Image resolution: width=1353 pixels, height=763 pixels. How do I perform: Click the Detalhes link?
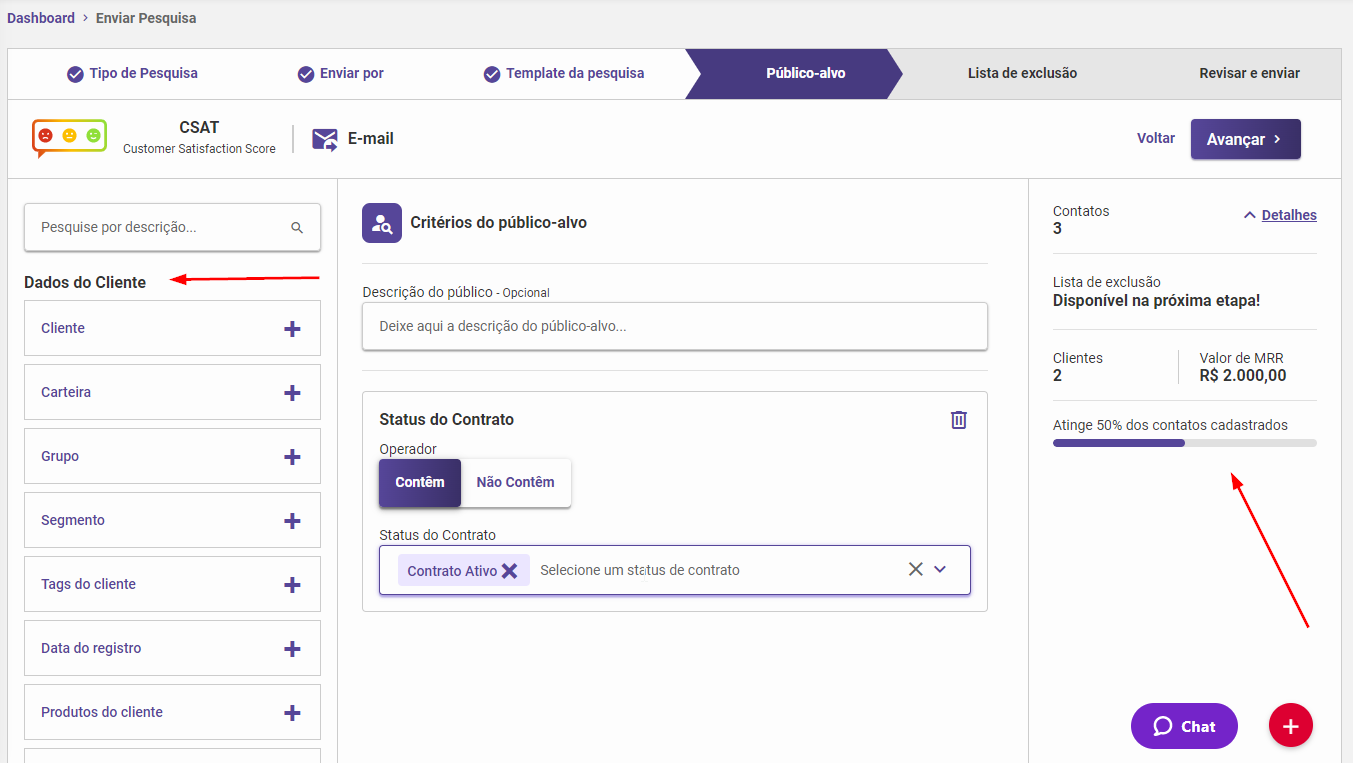tap(1289, 215)
